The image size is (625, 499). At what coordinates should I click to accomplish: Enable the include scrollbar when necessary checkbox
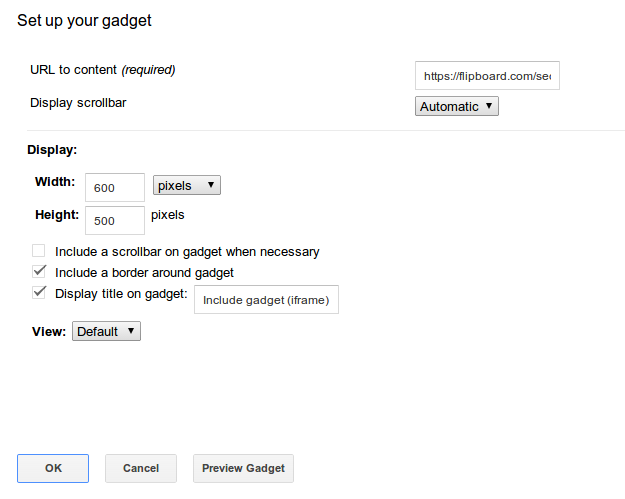tap(39, 251)
